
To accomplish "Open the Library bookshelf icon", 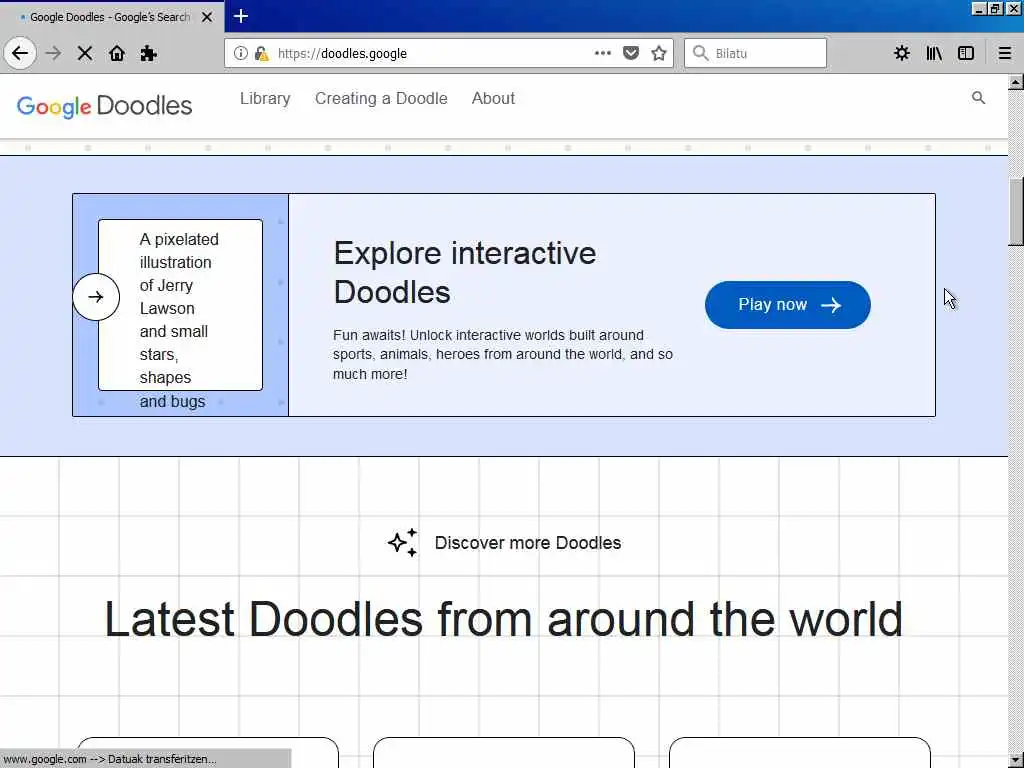I will 934,53.
